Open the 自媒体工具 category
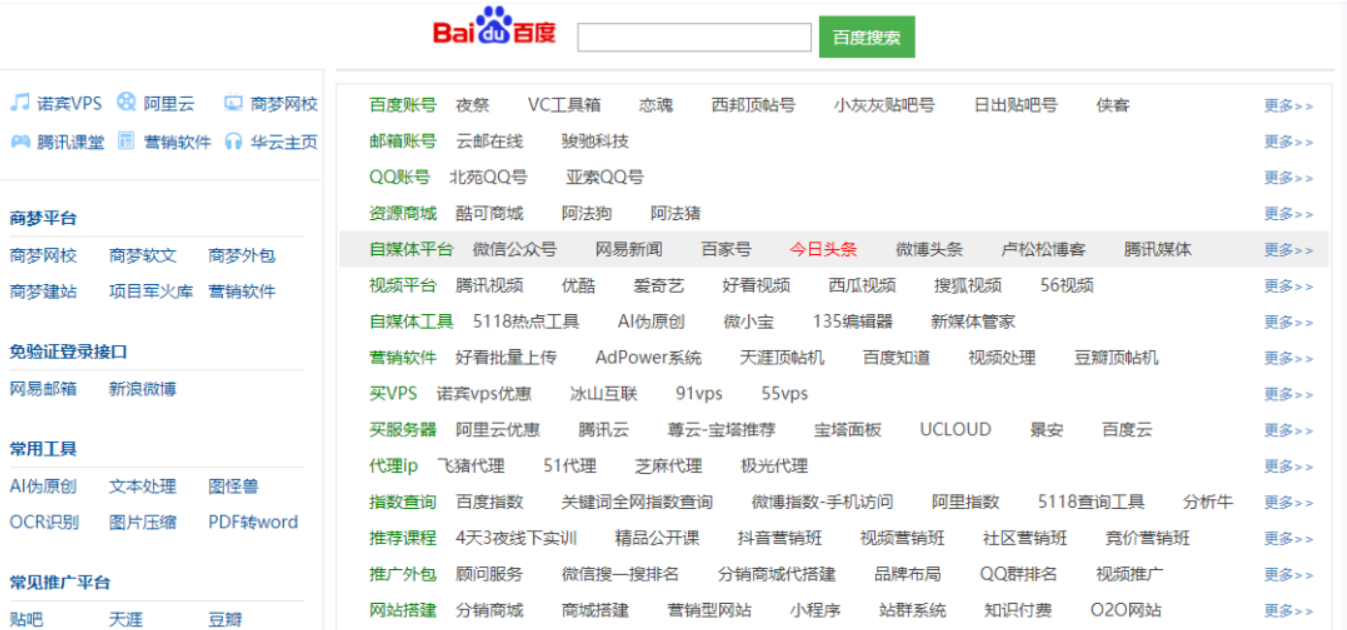 point(411,321)
